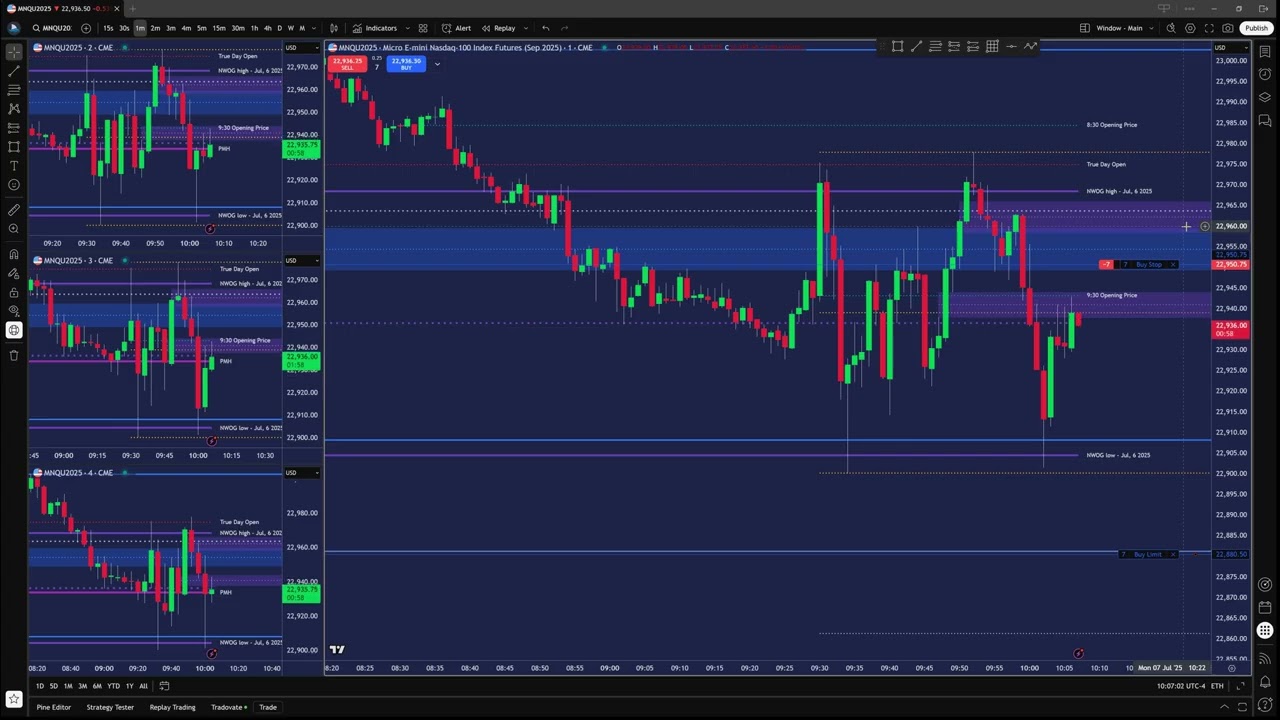
Task: Open chart settings hexagon icon
Action: pos(1190,28)
